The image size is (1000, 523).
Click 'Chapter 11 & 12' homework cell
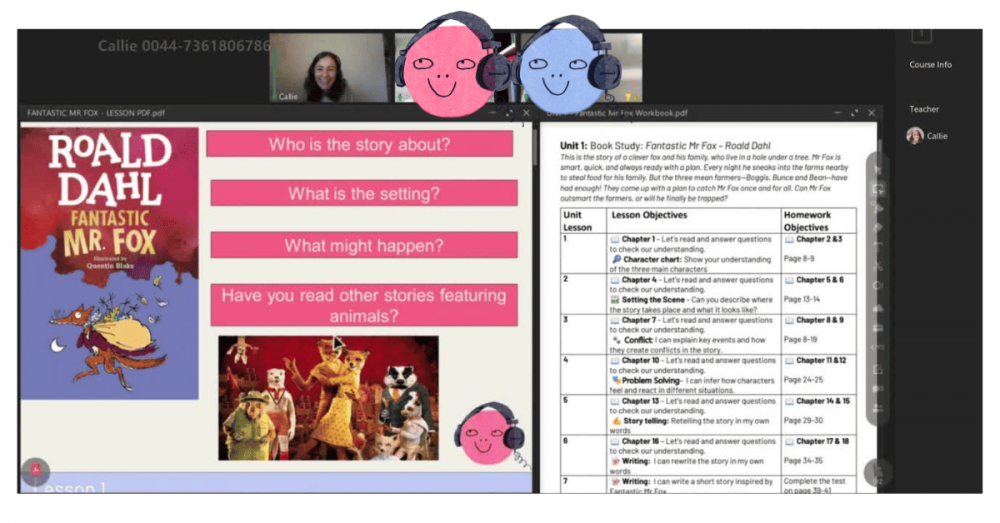(821, 360)
